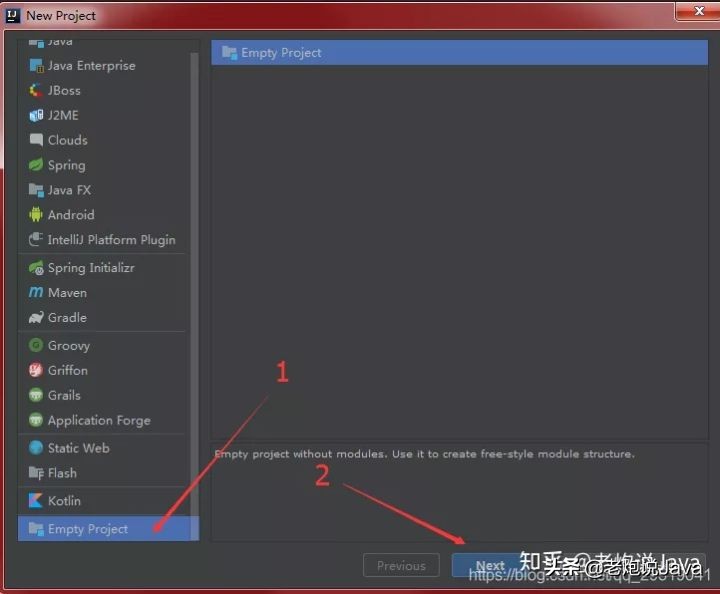Click the Static Web globe icon

[36, 448]
